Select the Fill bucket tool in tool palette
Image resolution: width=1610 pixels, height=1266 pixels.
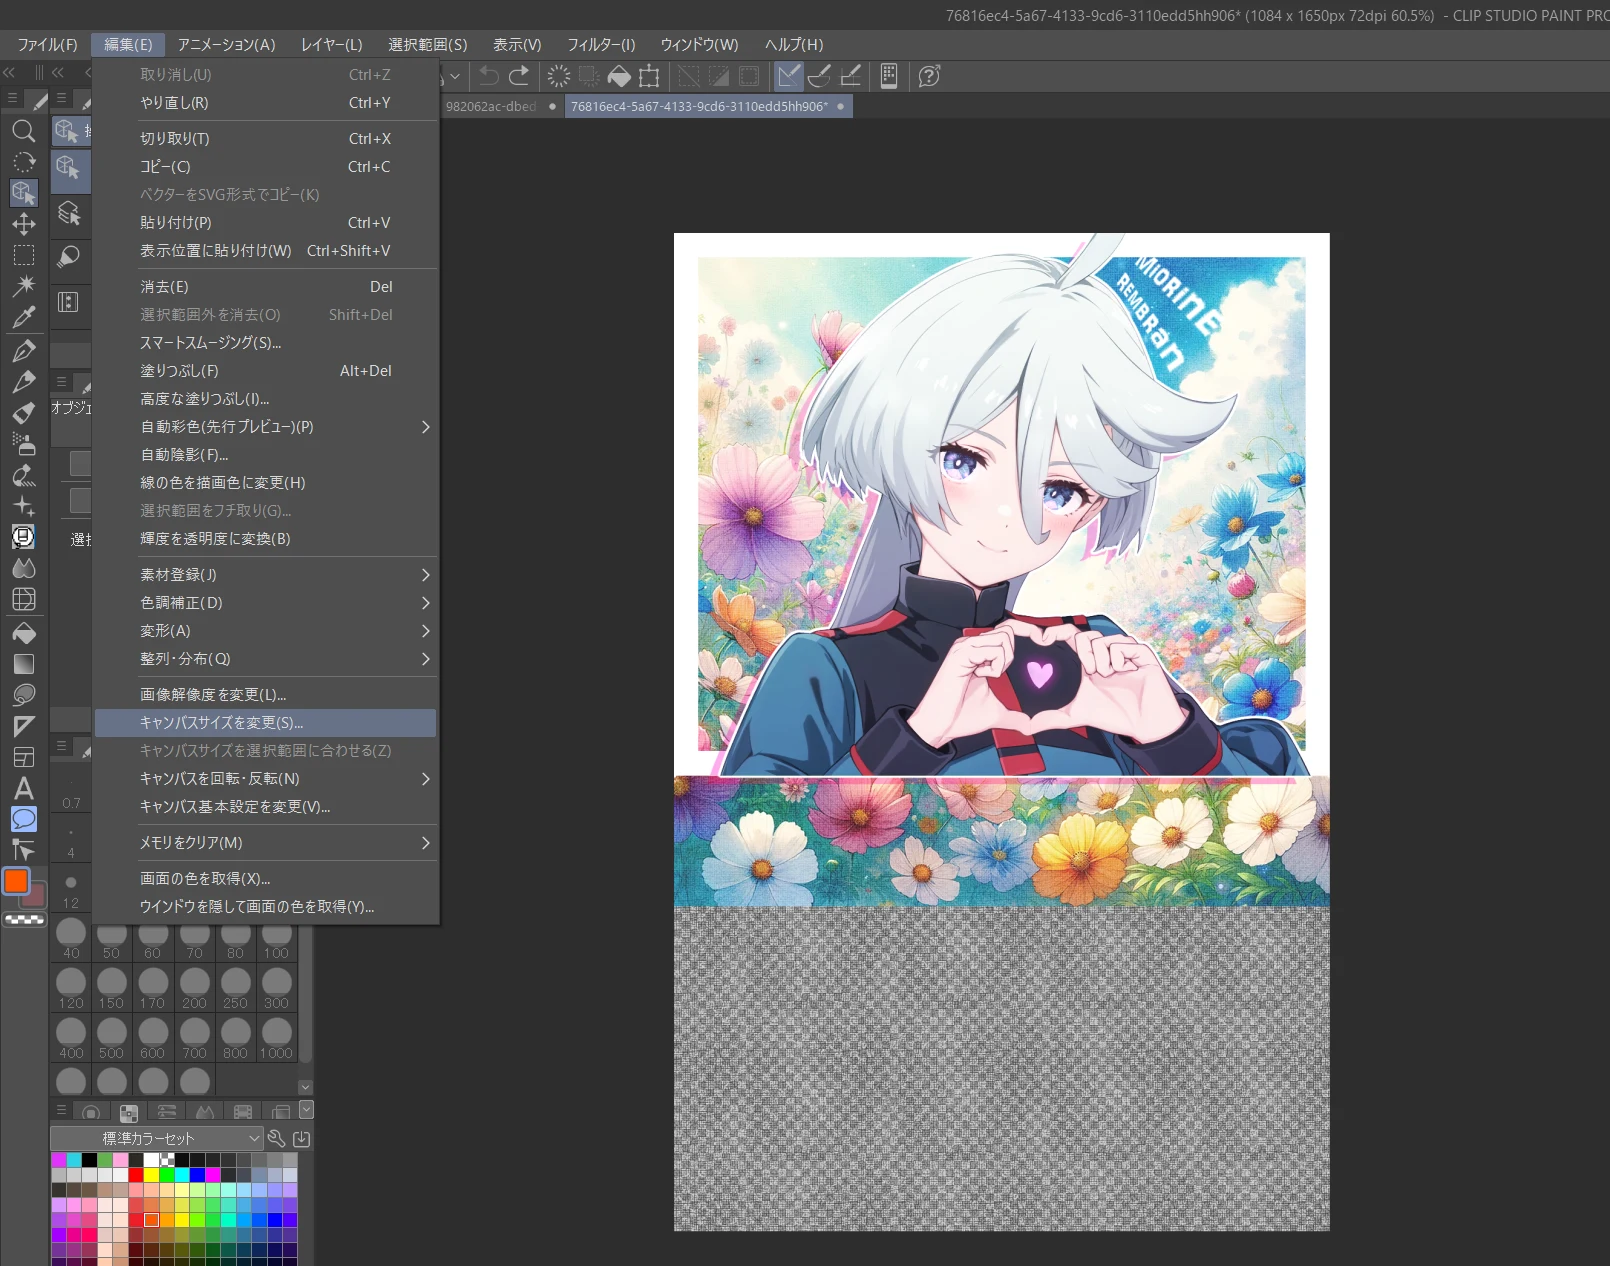pyautogui.click(x=24, y=632)
